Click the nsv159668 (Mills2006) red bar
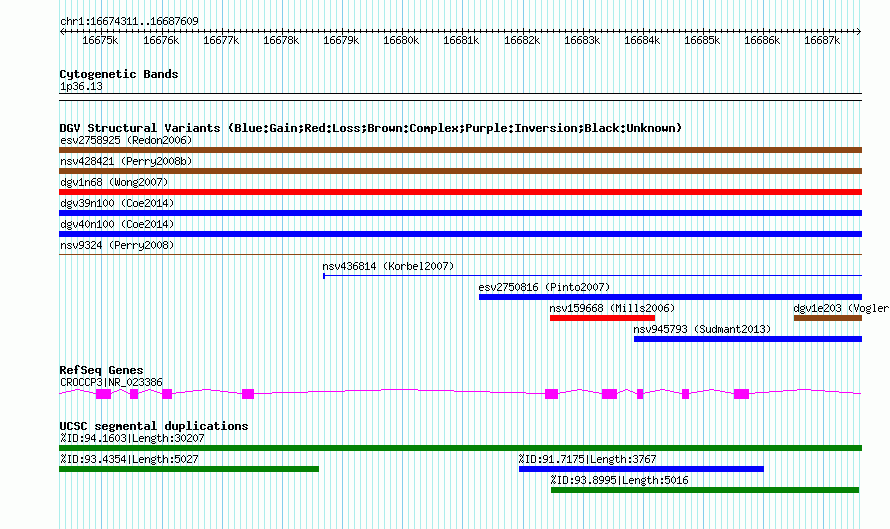 (602, 318)
